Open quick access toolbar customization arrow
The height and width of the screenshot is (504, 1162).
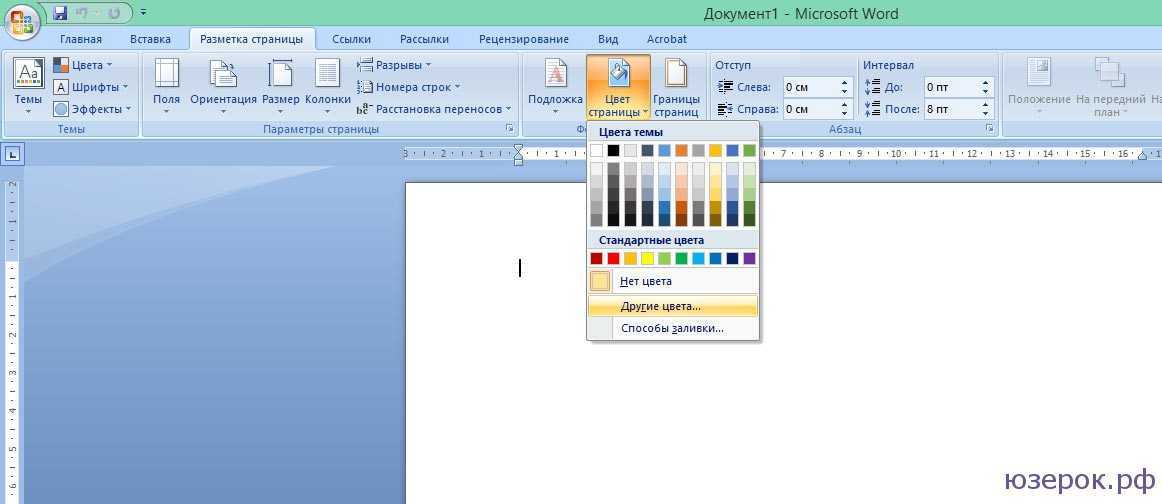coord(143,13)
